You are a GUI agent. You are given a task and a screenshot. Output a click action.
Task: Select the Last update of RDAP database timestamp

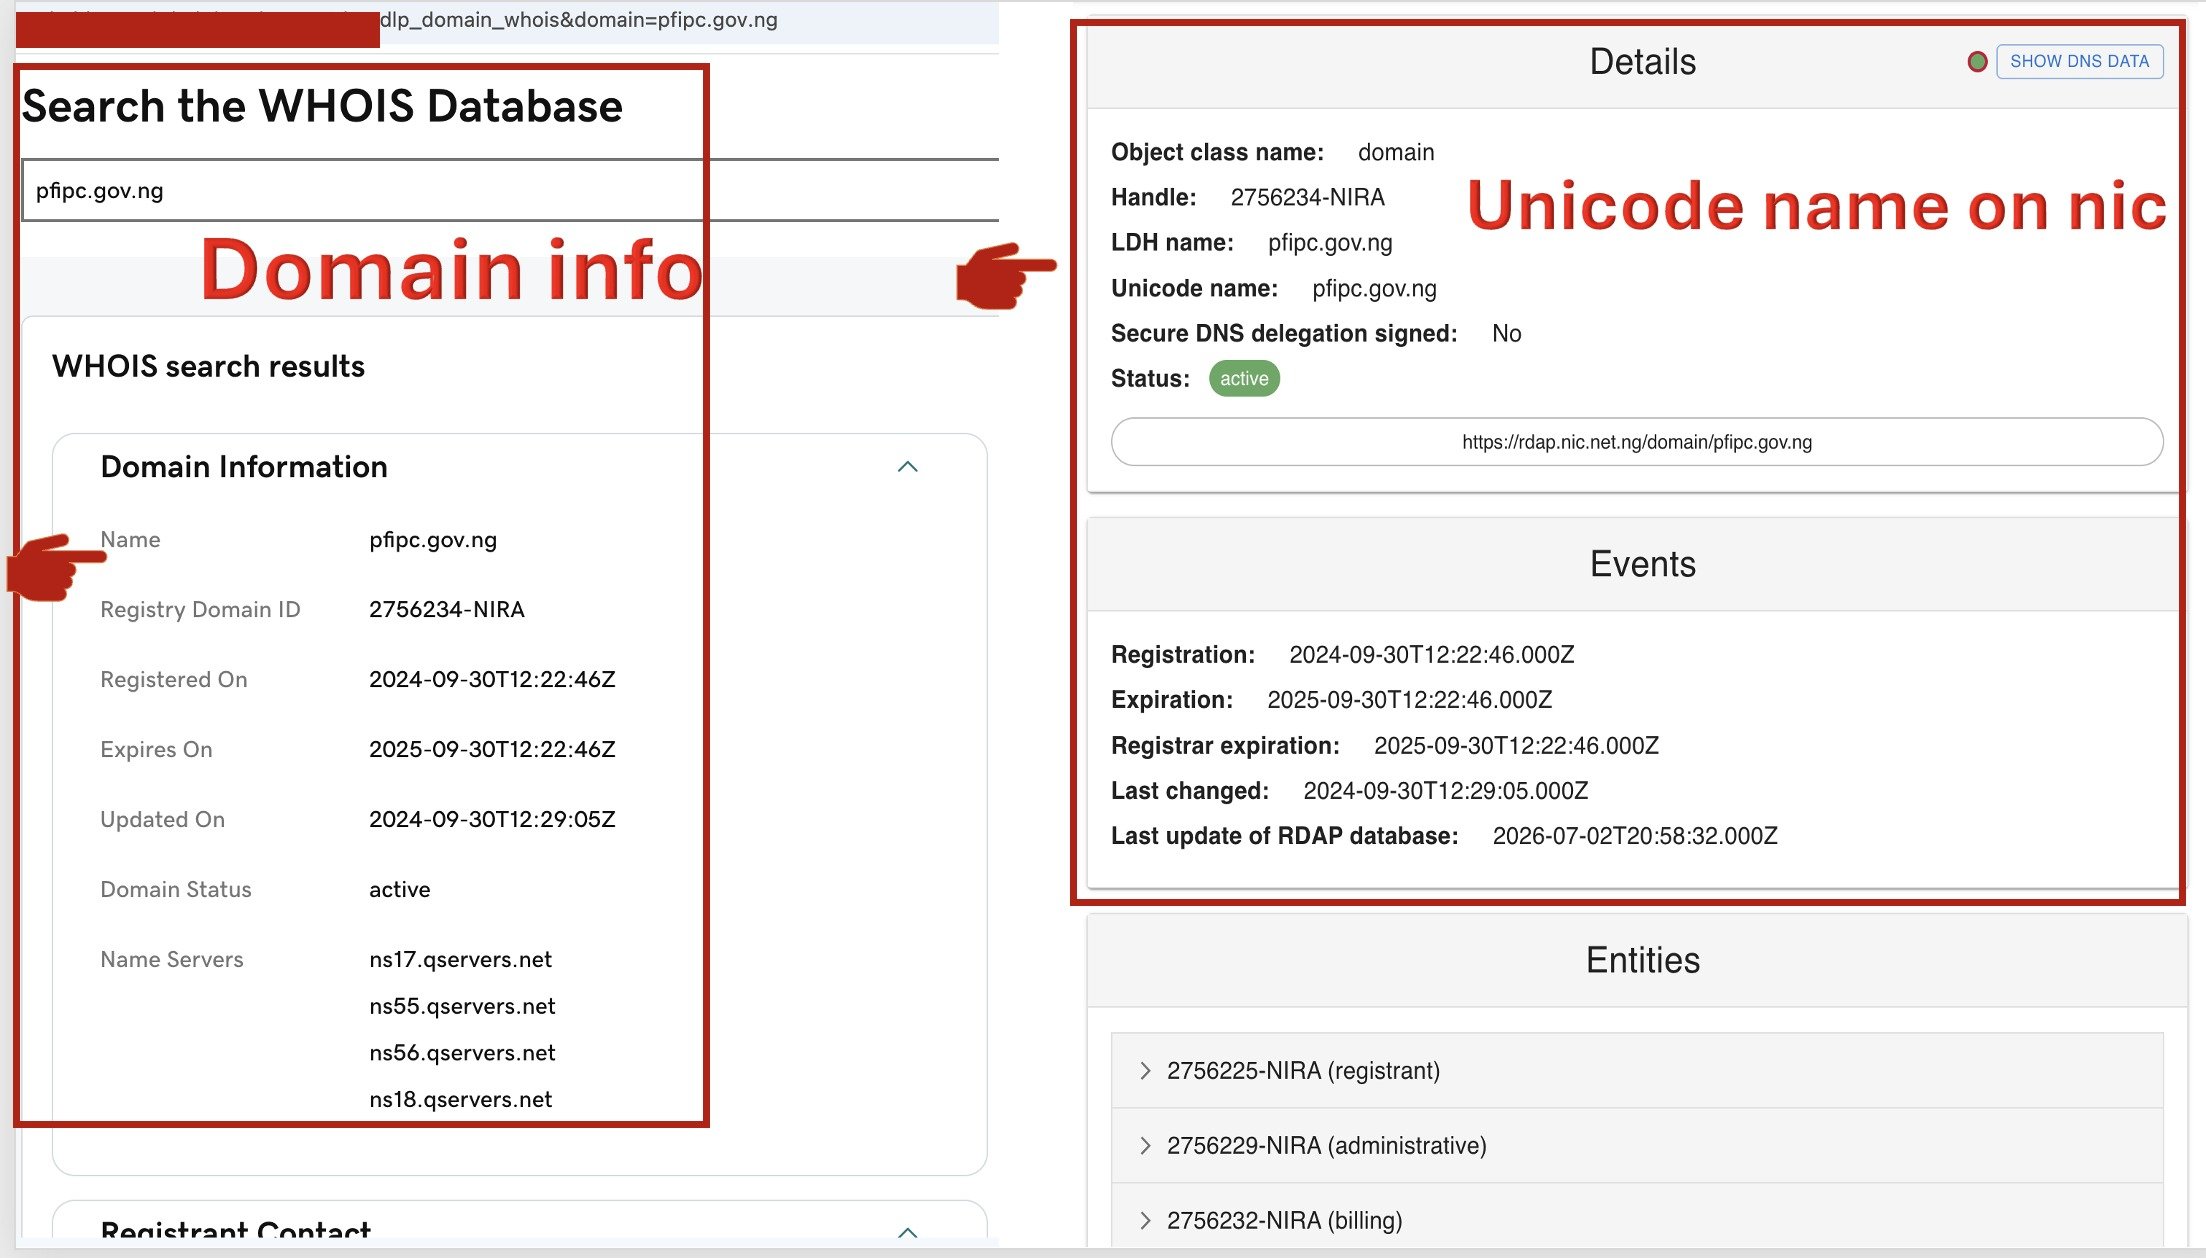(x=1635, y=836)
